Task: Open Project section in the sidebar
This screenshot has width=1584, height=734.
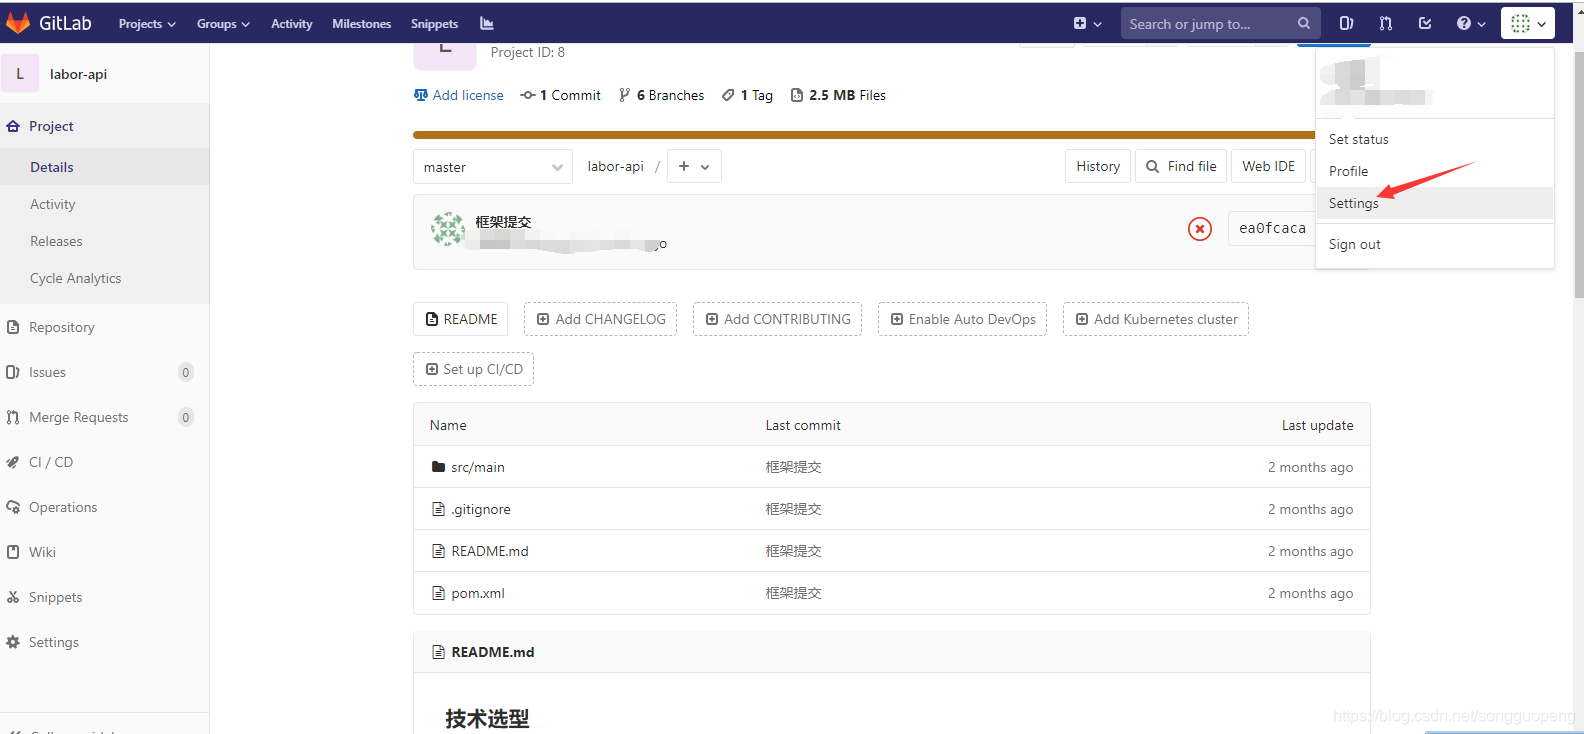Action: pyautogui.click(x=104, y=126)
